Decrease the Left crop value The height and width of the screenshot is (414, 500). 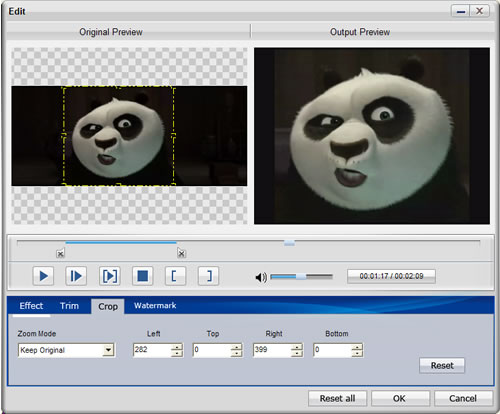(x=177, y=353)
